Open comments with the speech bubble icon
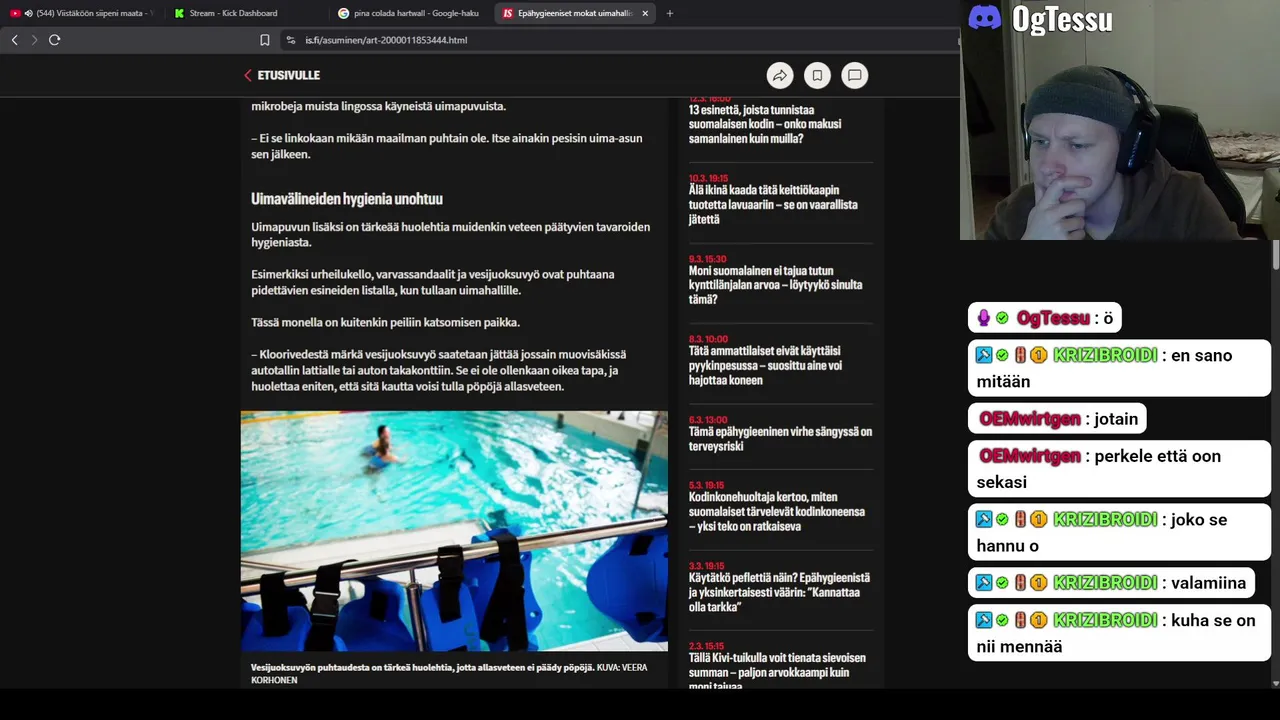Viewport: 1280px width, 720px height. pyautogui.click(x=855, y=75)
